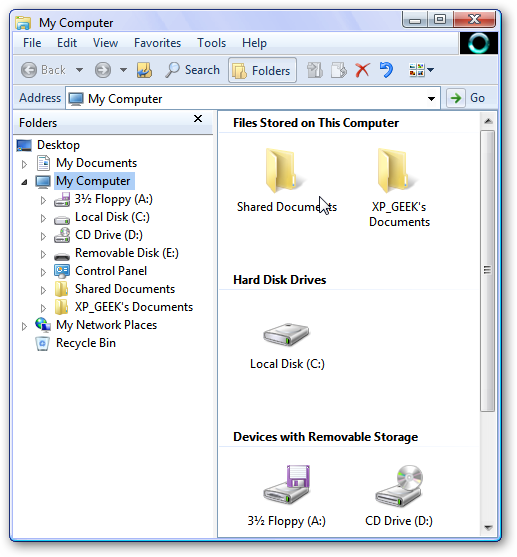Click the Copy To toolbar icon
517x557 pixels.
pyautogui.click(x=339, y=70)
